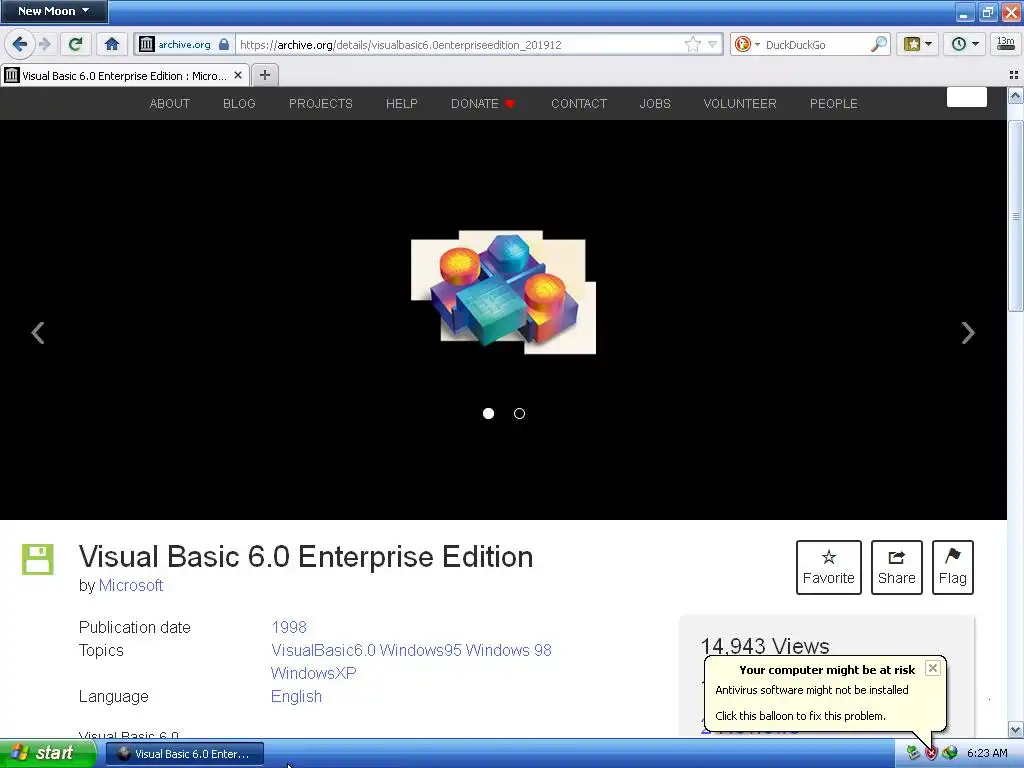Click the Visual Basic cover image
The width and height of the screenshot is (1024, 768).
tap(504, 292)
